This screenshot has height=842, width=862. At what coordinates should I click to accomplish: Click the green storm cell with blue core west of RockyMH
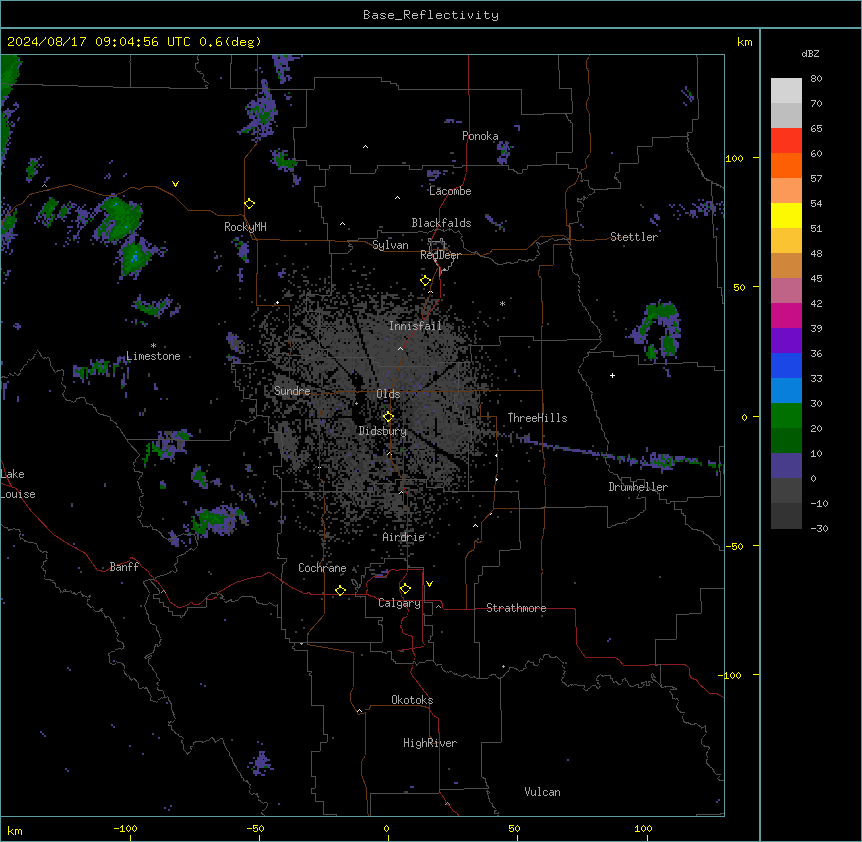click(135, 258)
